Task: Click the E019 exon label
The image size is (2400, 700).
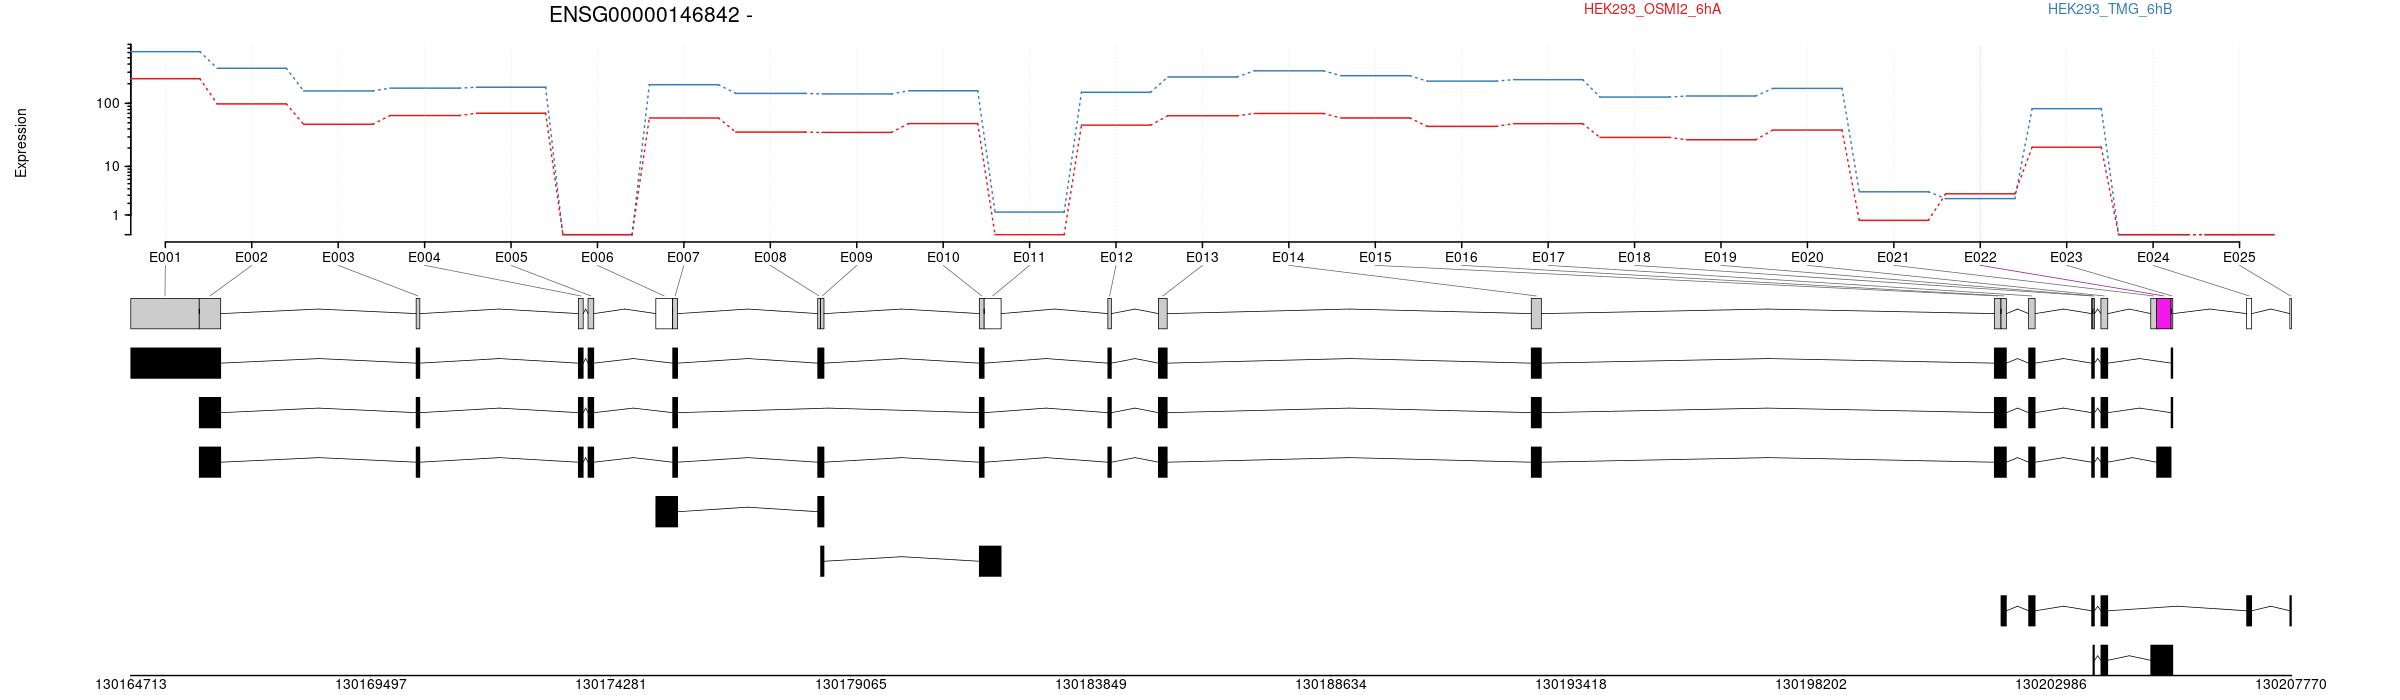Action: [x=1720, y=257]
